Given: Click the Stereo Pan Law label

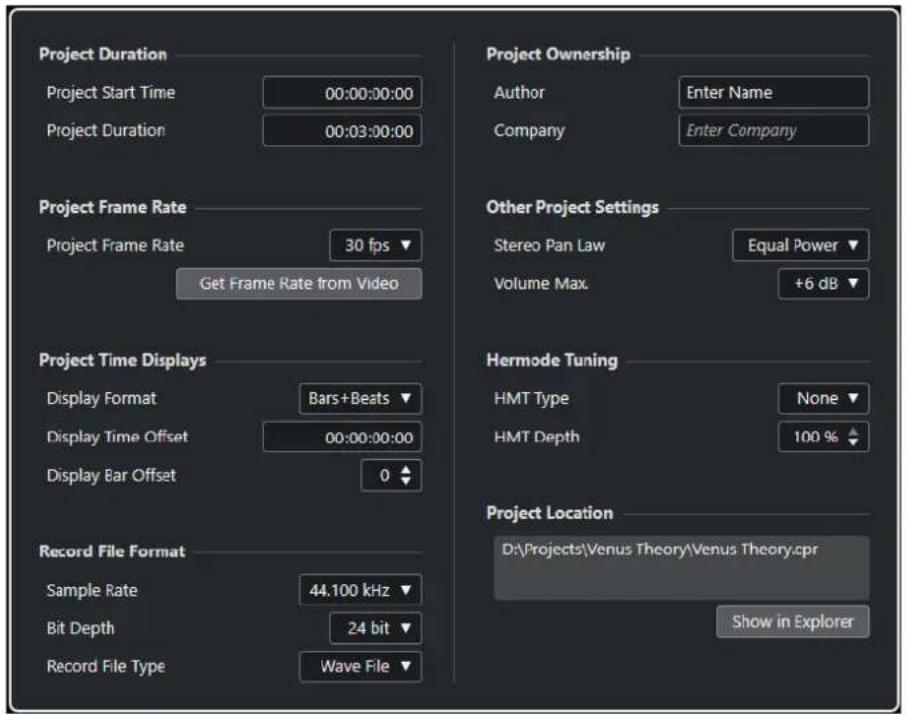Looking at the screenshot, I should click(549, 246).
